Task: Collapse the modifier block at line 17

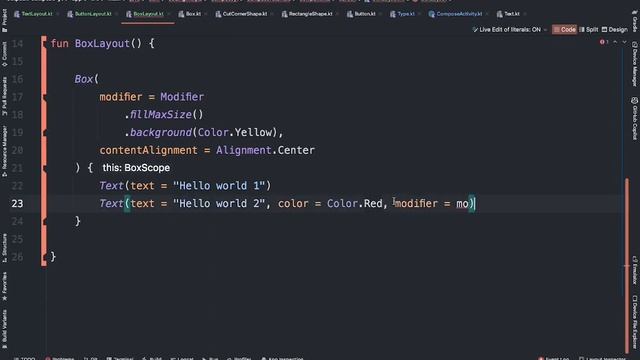Action: [x=44, y=97]
